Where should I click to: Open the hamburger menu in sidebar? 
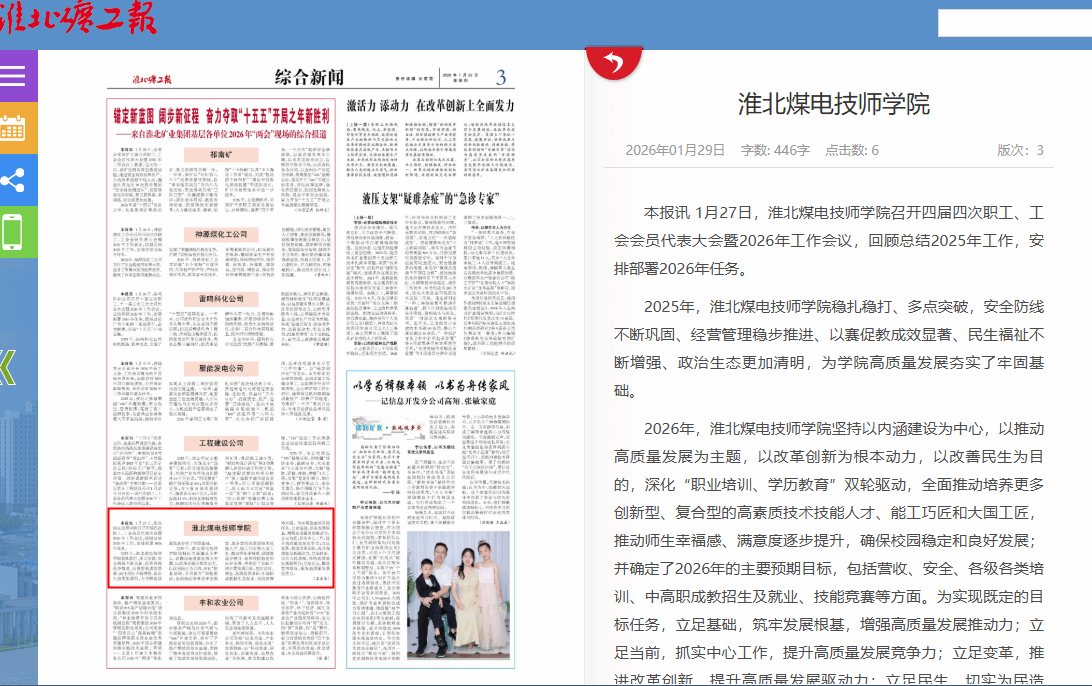click(14, 76)
